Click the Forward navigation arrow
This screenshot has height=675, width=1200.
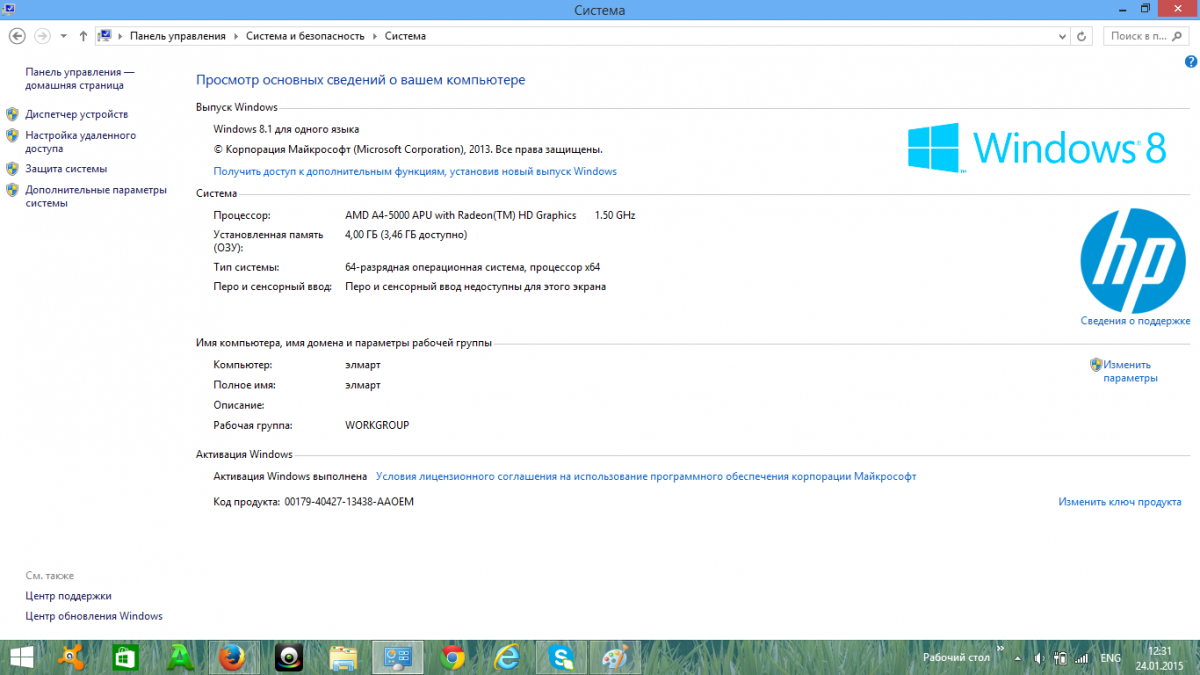(x=42, y=36)
